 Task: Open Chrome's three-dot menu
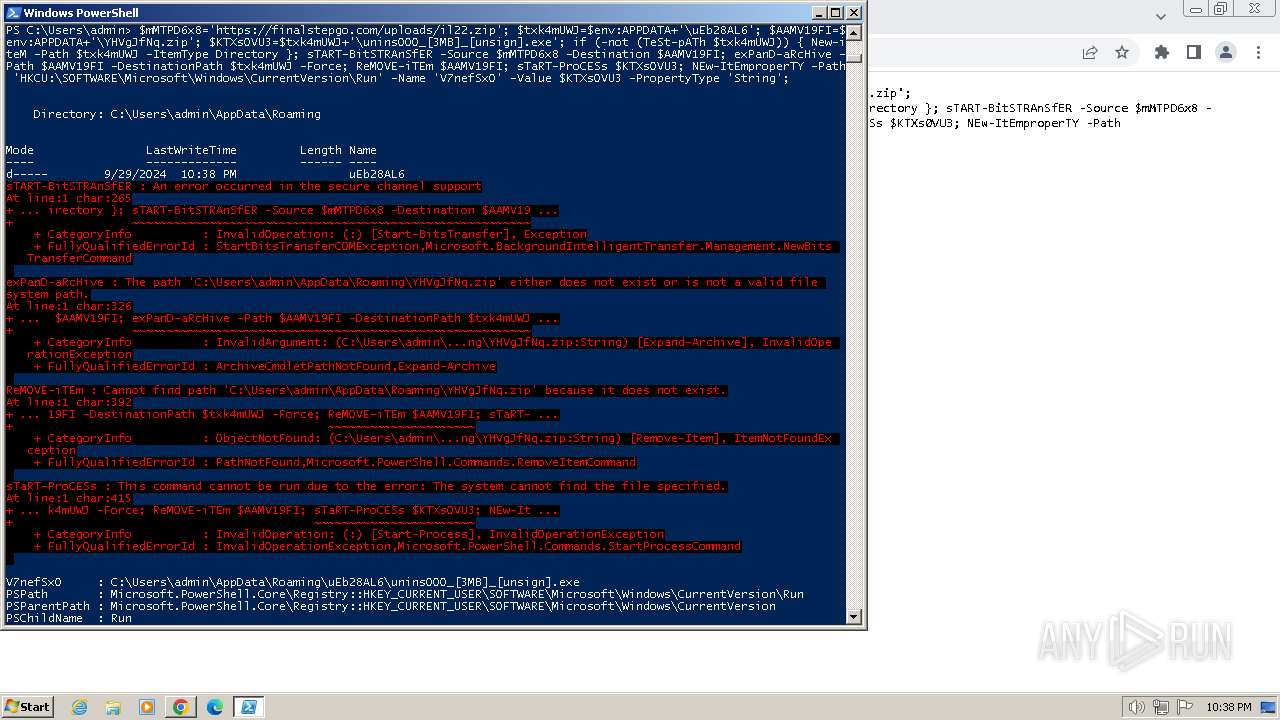(x=1257, y=53)
